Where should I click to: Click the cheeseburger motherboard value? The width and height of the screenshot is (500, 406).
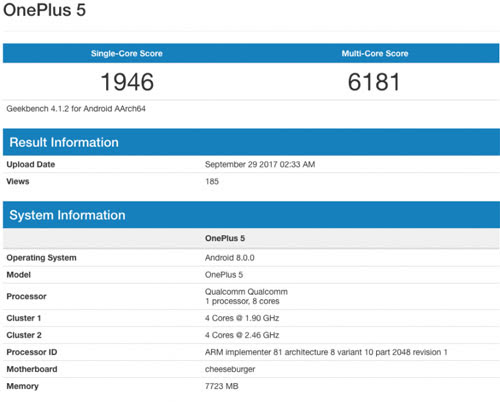[x=230, y=369]
